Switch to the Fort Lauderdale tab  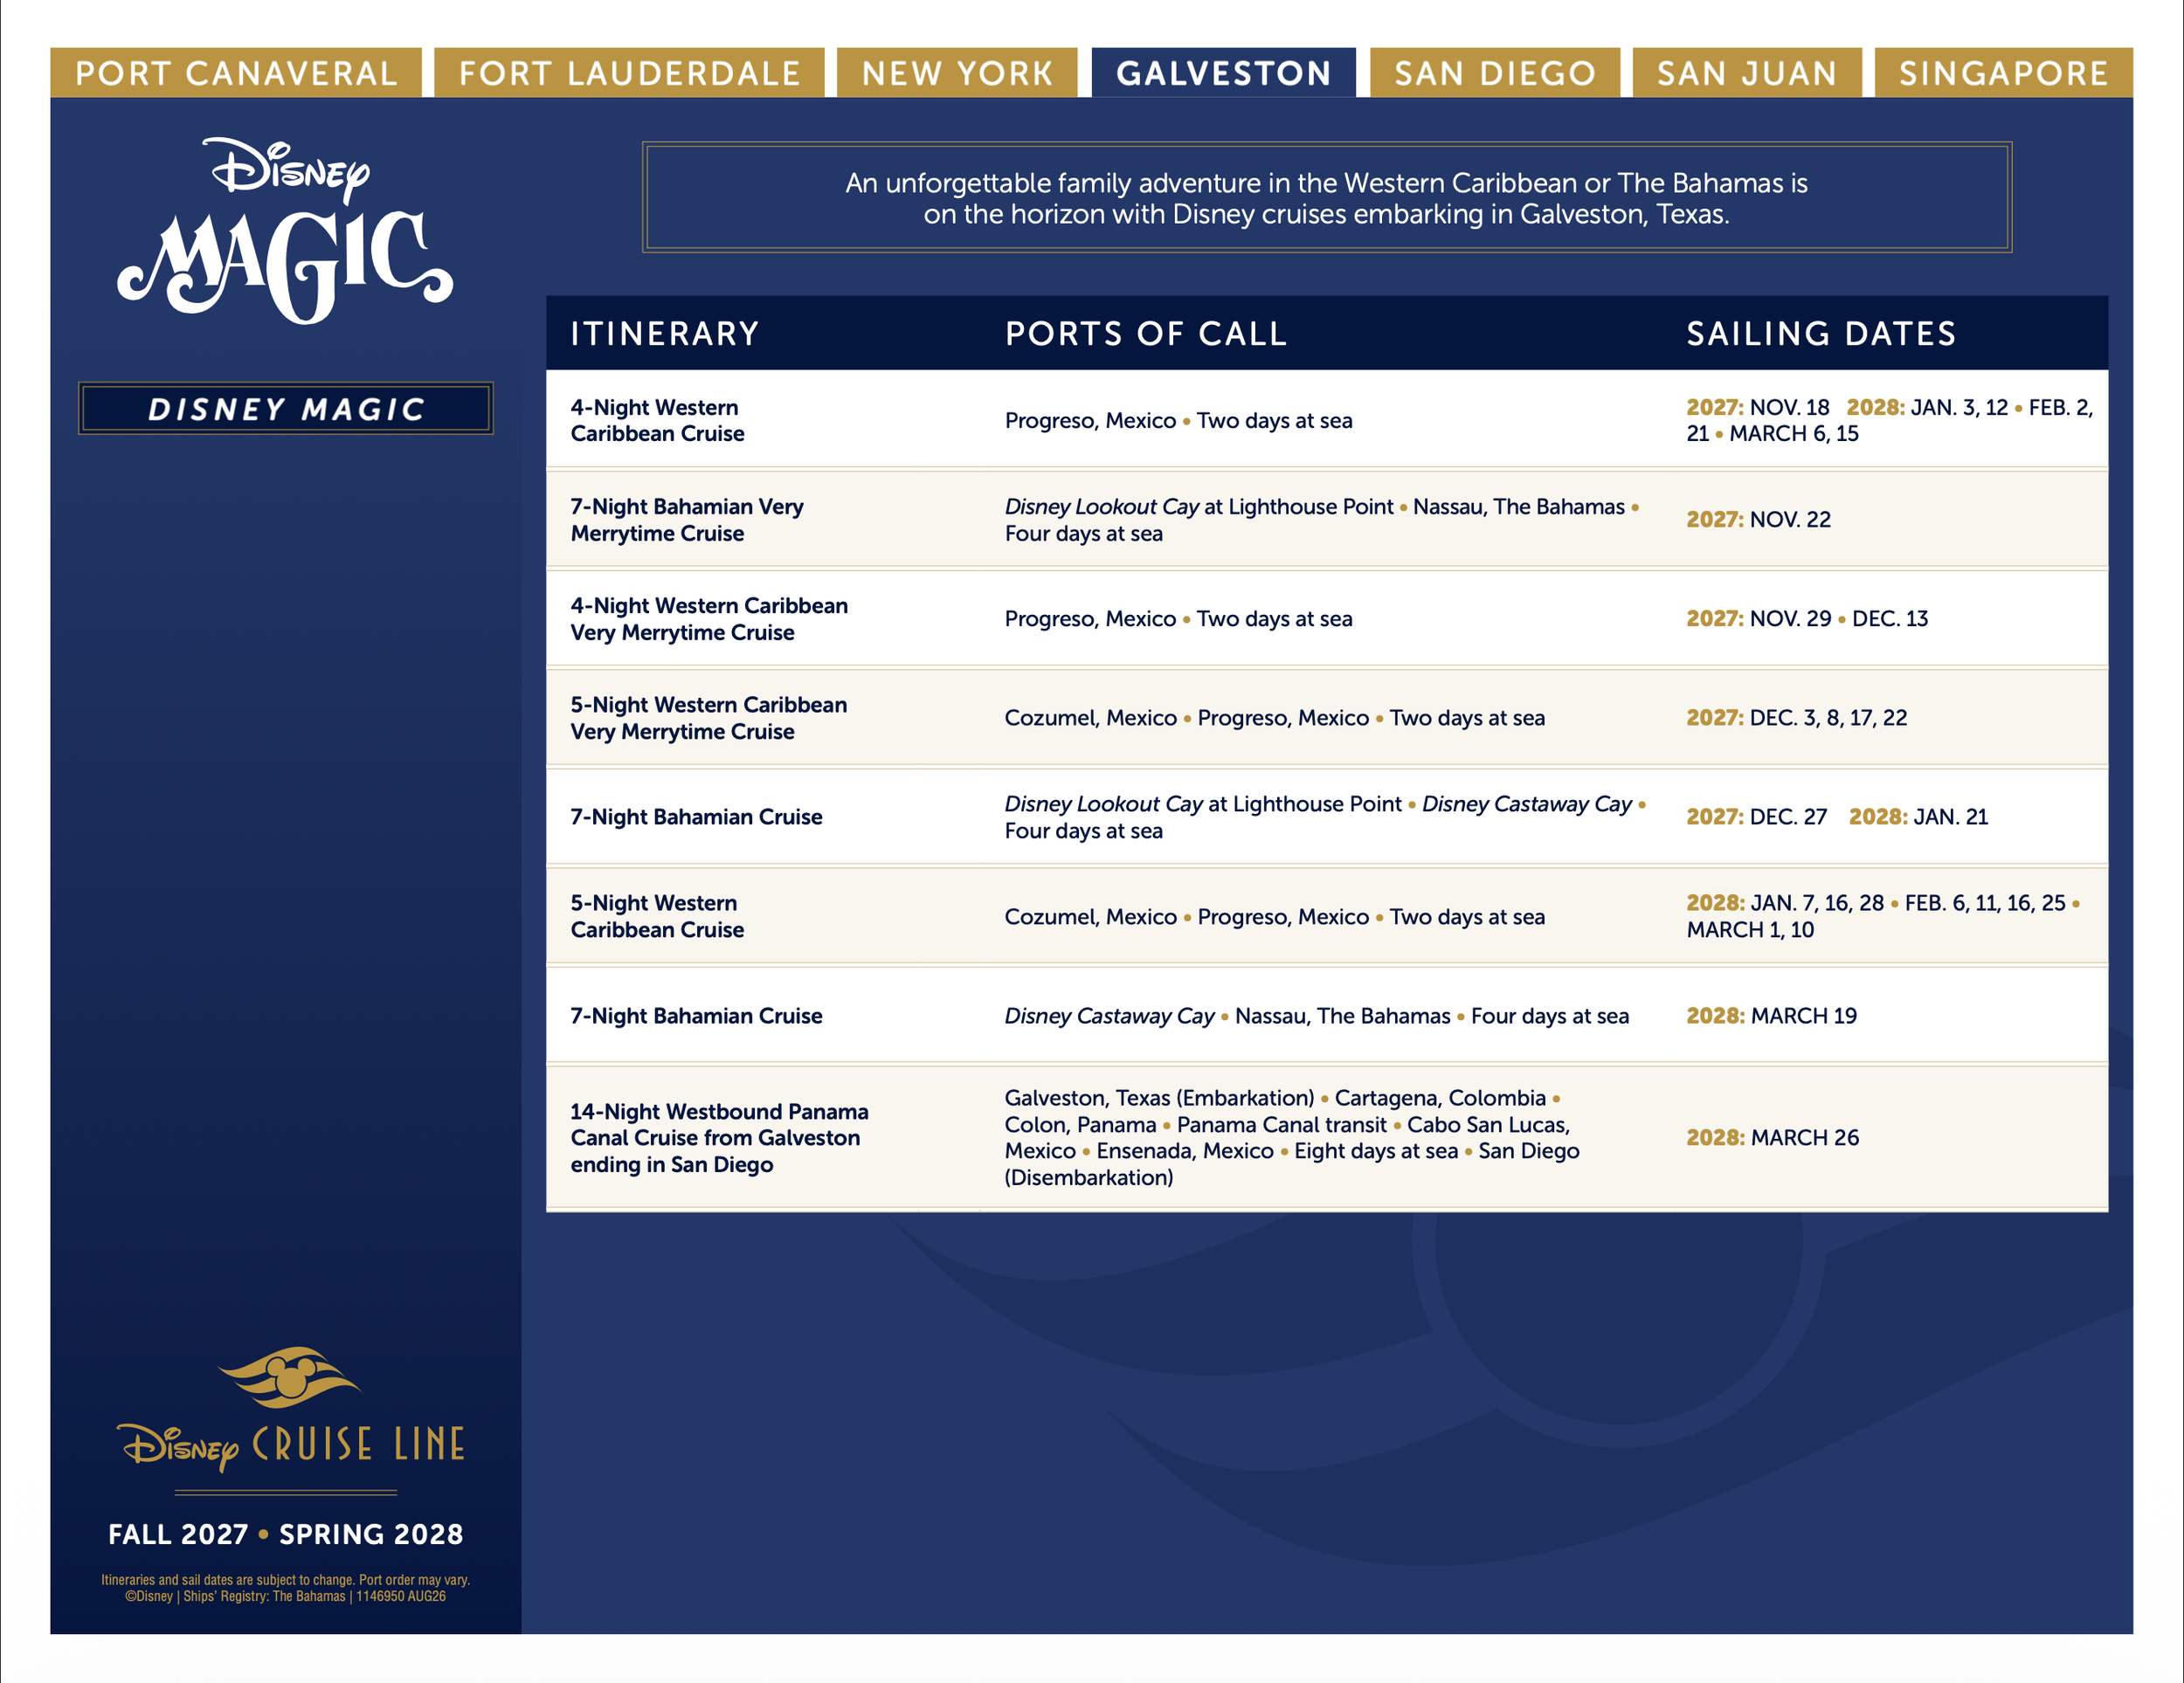tap(629, 73)
